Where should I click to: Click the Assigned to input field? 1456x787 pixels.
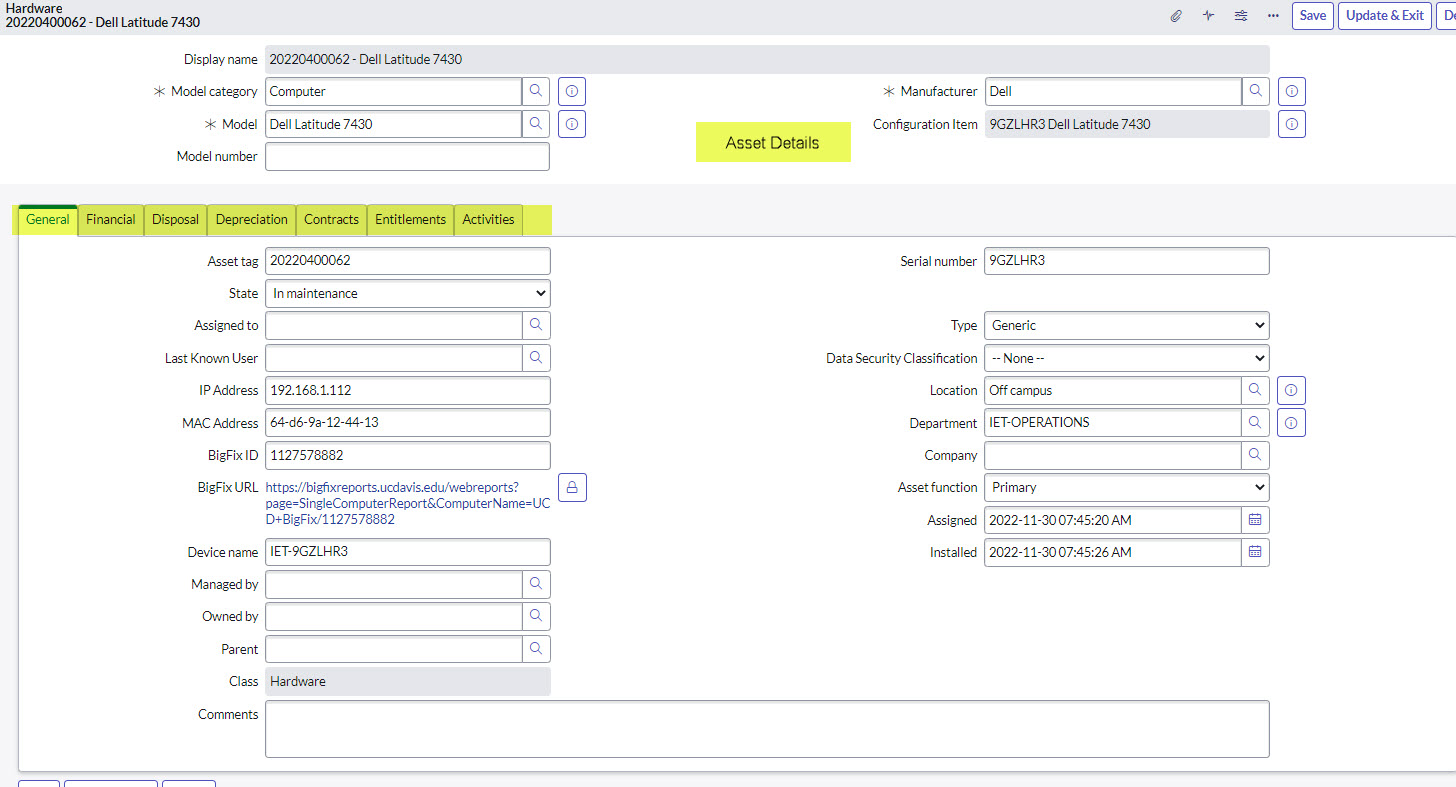click(x=393, y=325)
